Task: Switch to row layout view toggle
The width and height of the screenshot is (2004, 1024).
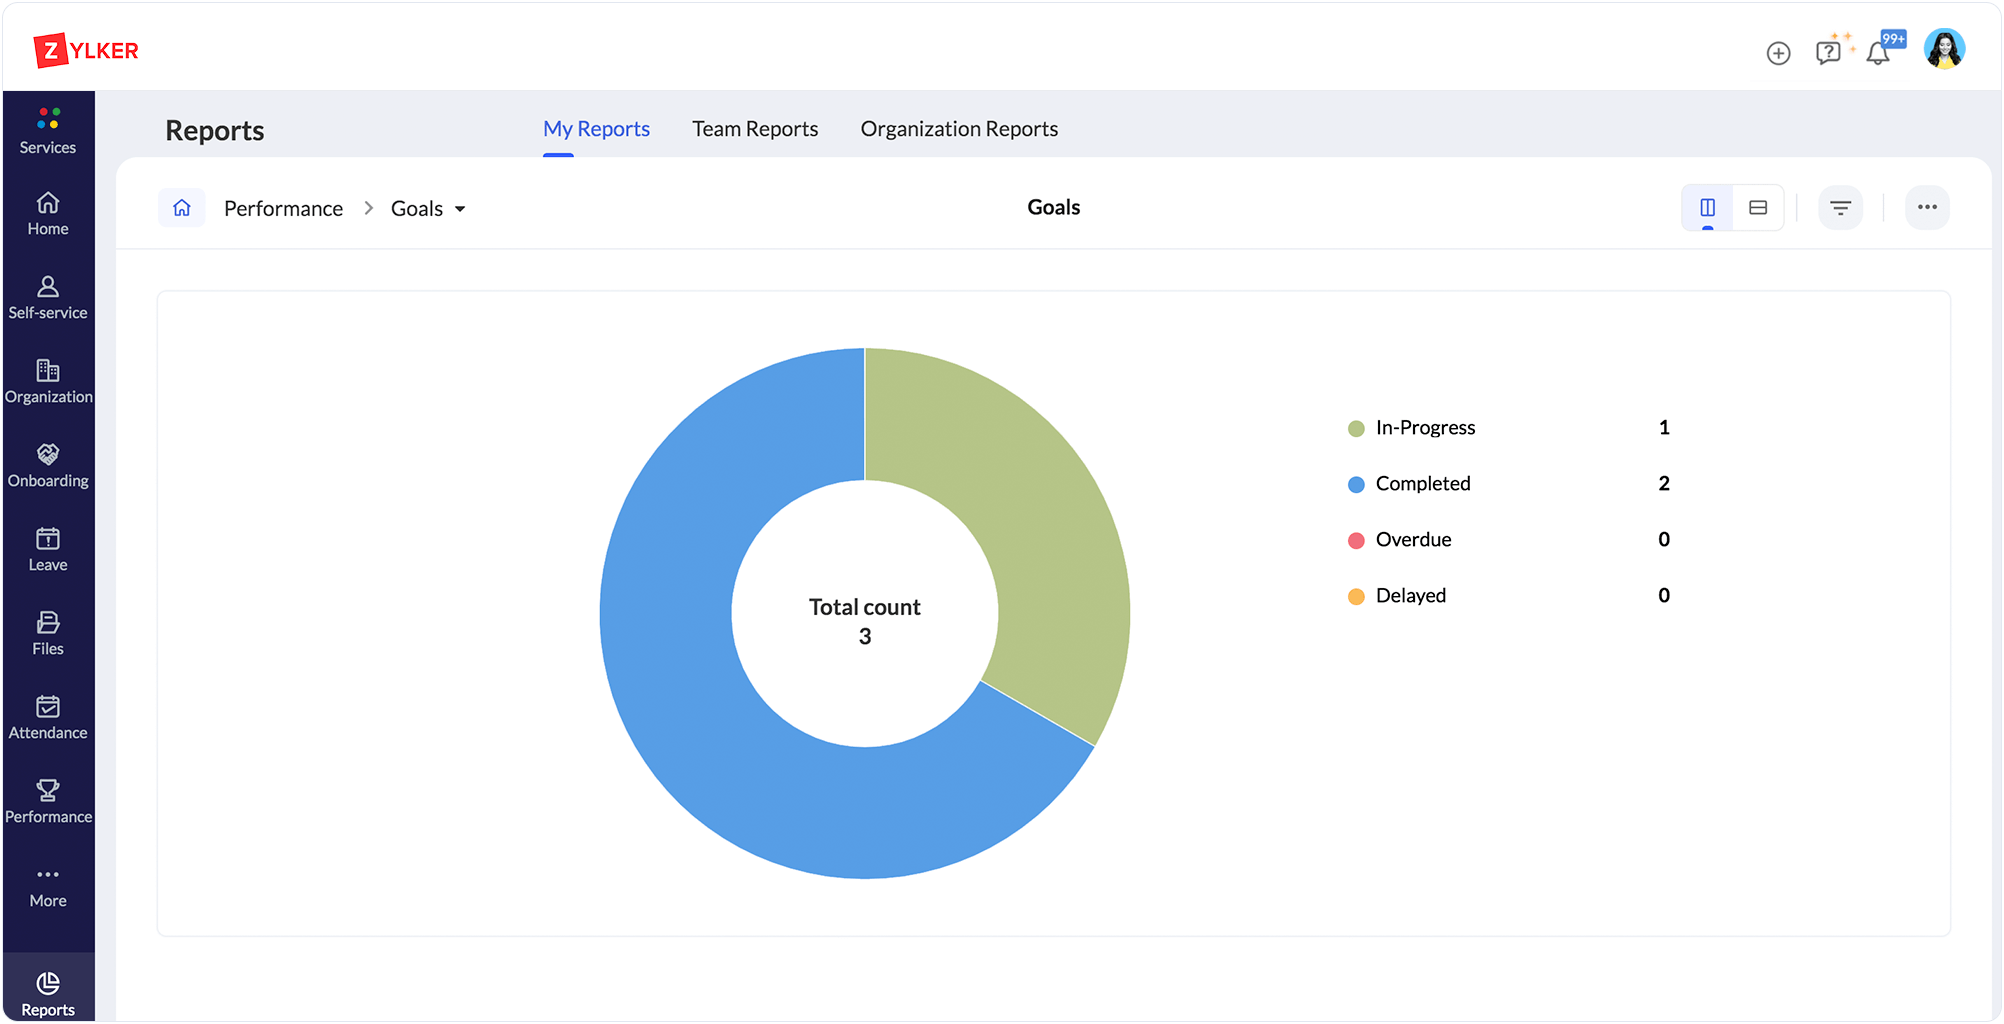Action: pyautogui.click(x=1758, y=208)
